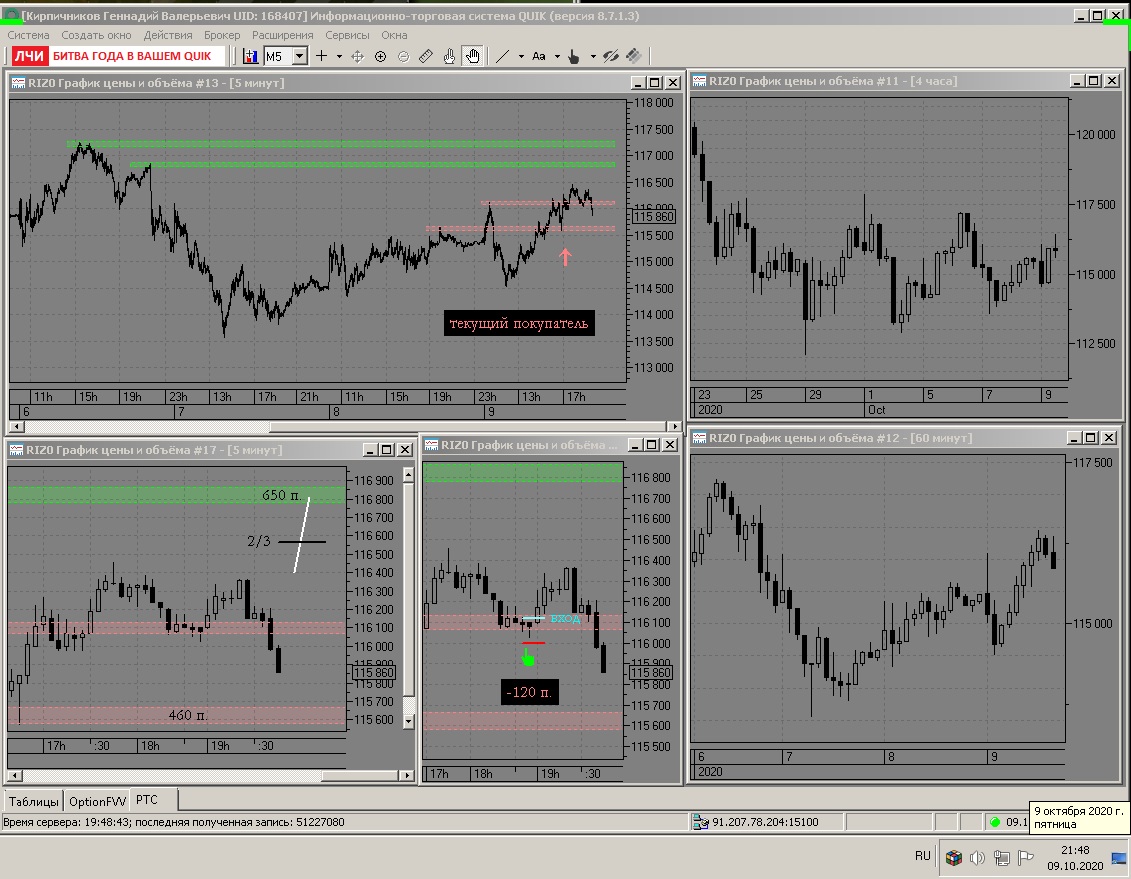
Task: Click the zoom in magnifier icon
Action: tap(381, 56)
